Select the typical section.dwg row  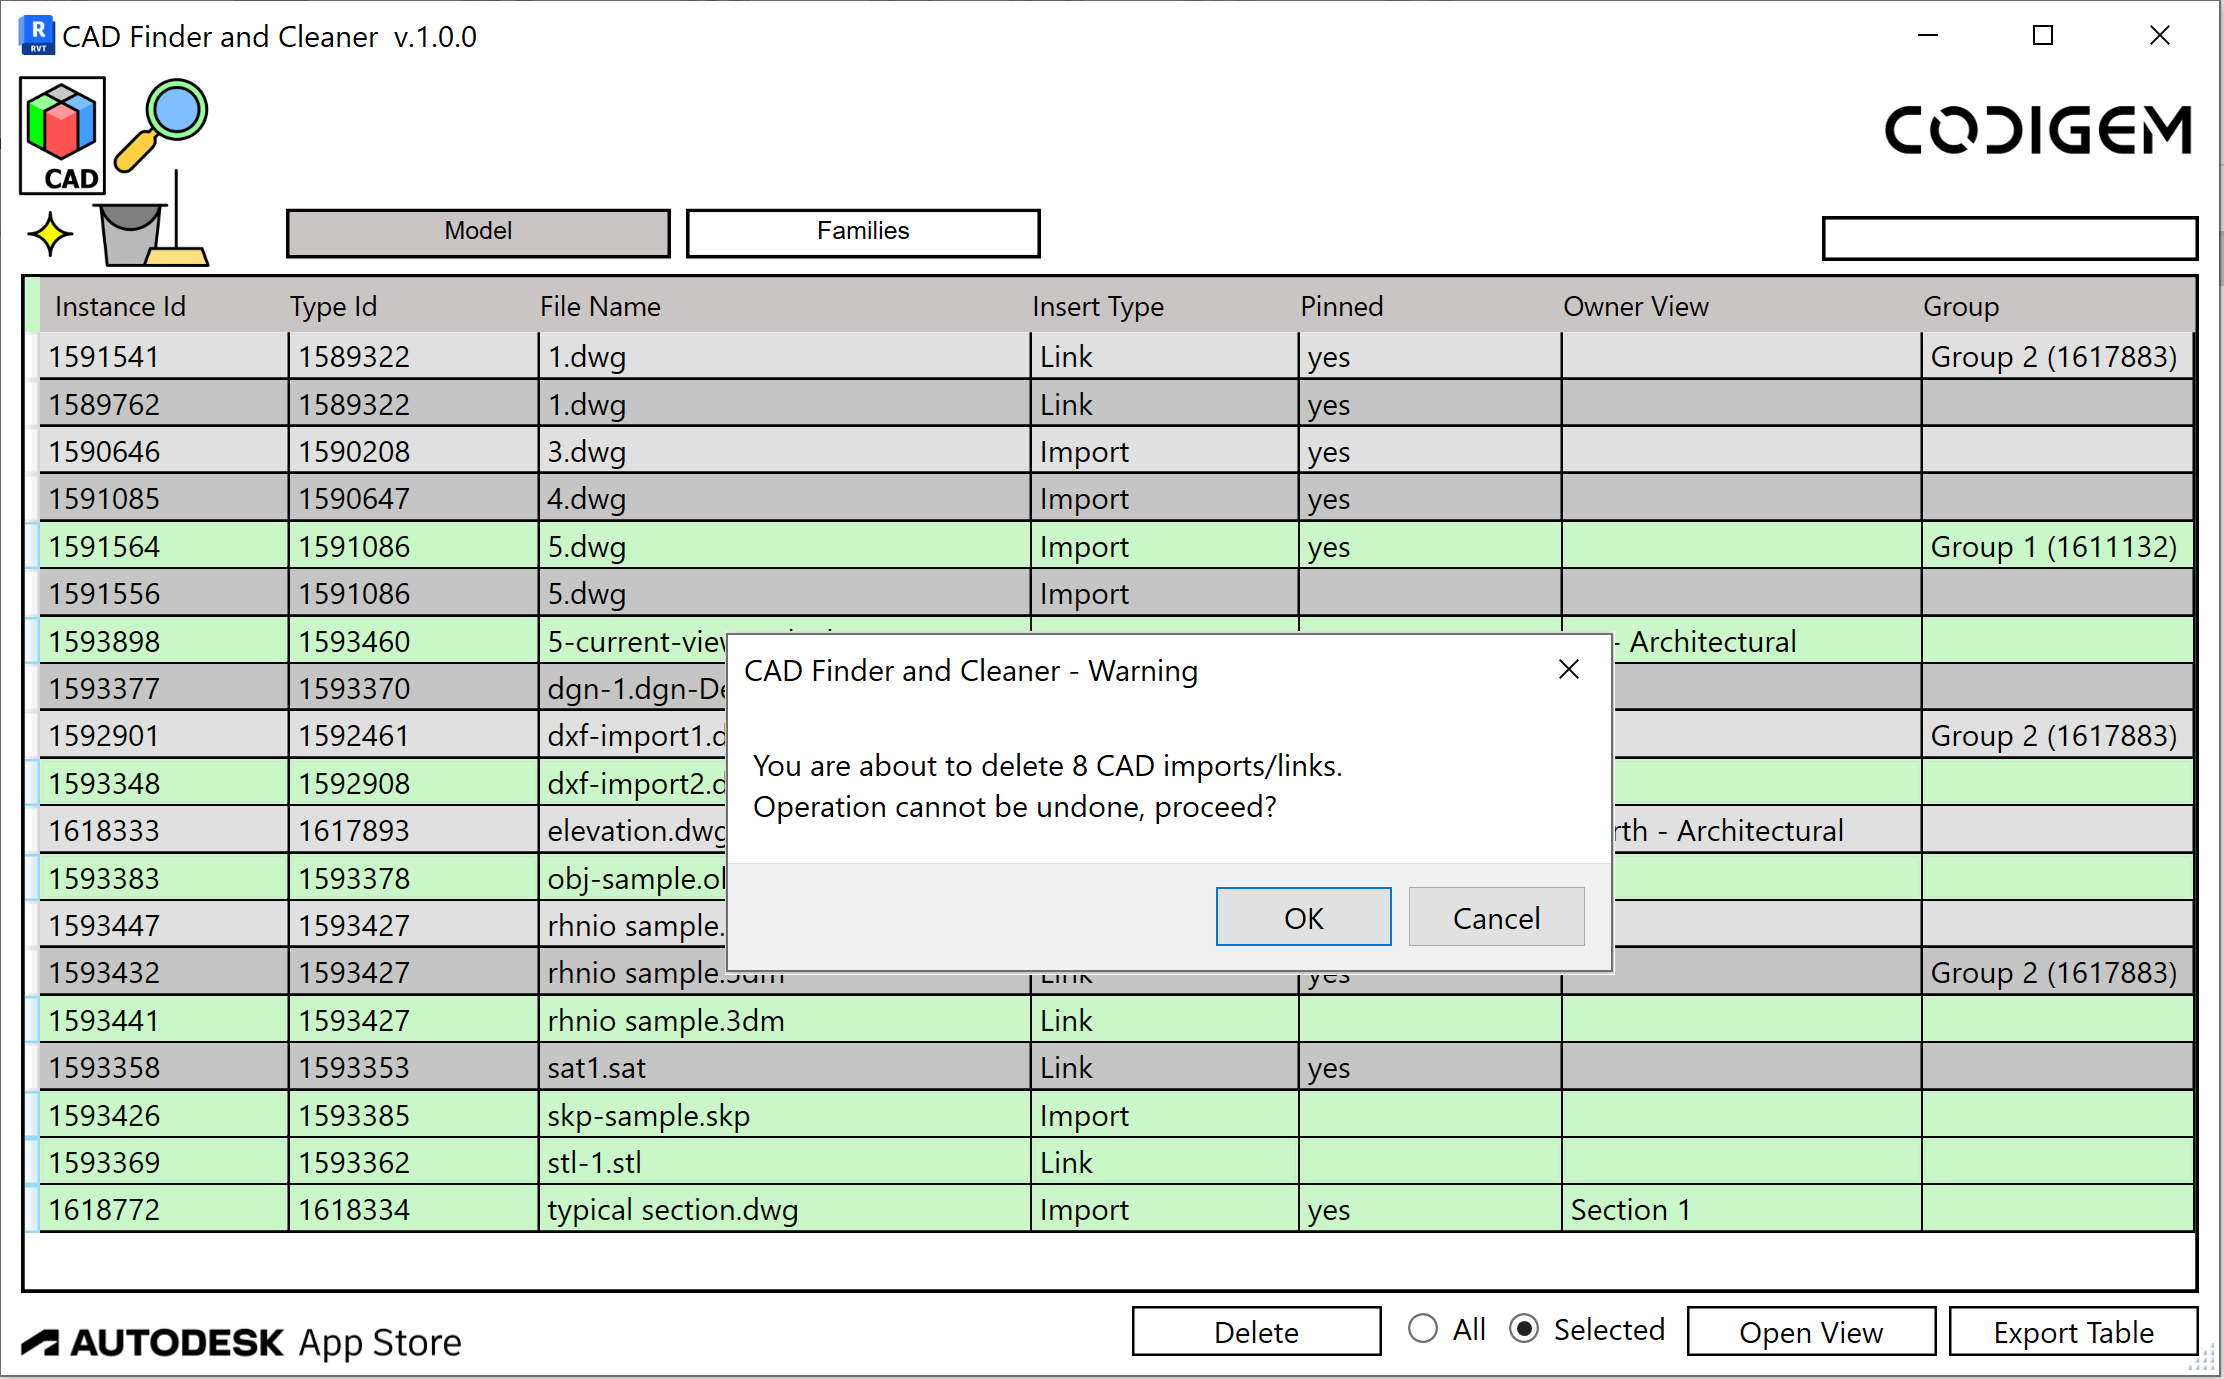click(672, 1209)
